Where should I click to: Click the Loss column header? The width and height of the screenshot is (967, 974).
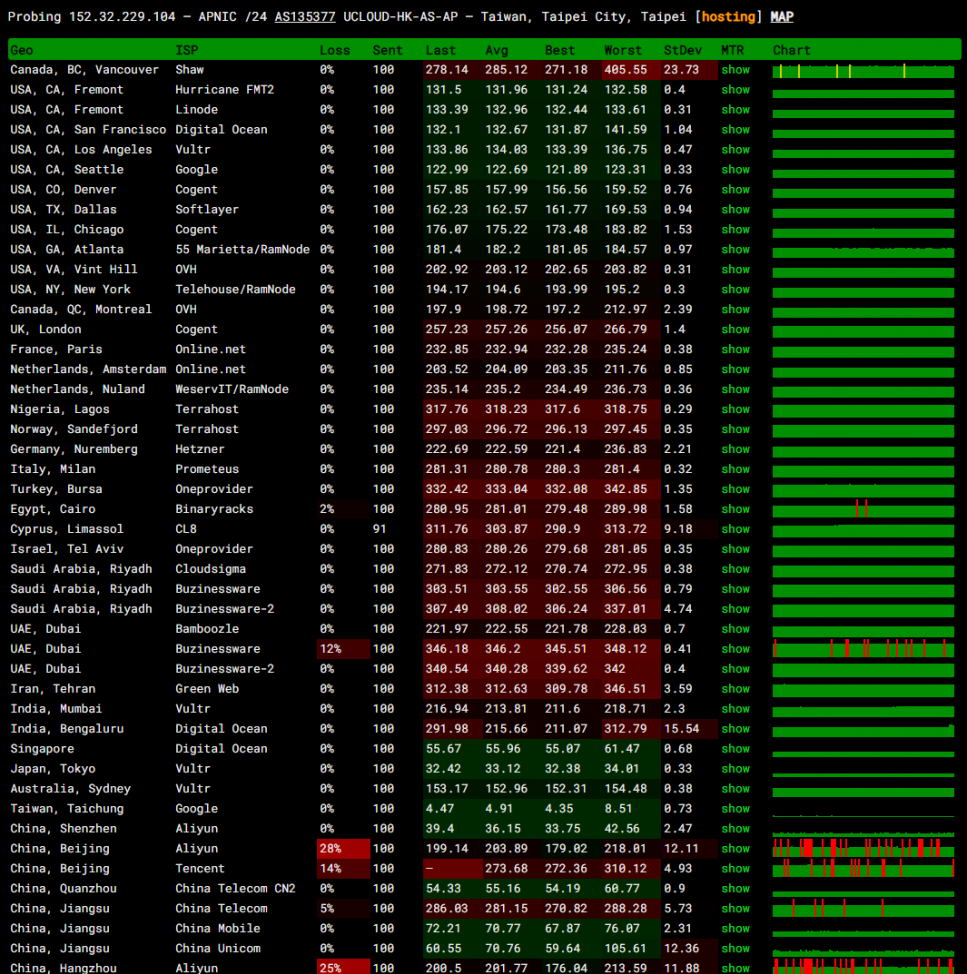coord(335,50)
